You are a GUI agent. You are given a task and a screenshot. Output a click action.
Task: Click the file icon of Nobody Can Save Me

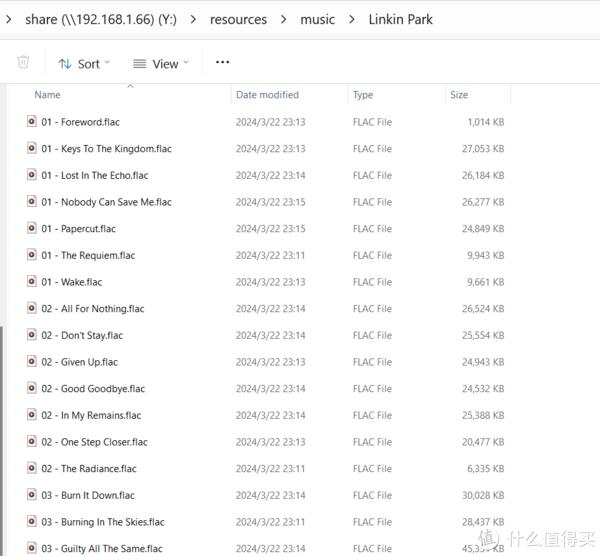32,201
